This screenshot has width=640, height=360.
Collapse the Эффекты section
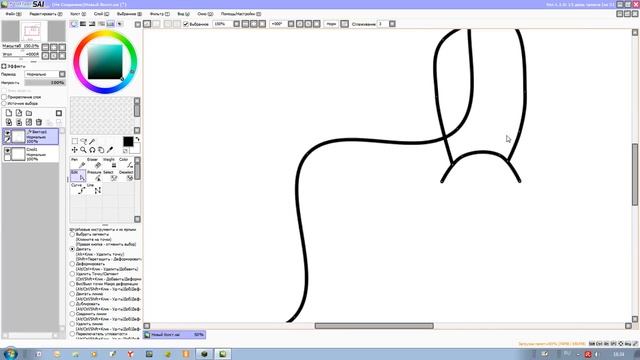pyautogui.click(x=4, y=66)
